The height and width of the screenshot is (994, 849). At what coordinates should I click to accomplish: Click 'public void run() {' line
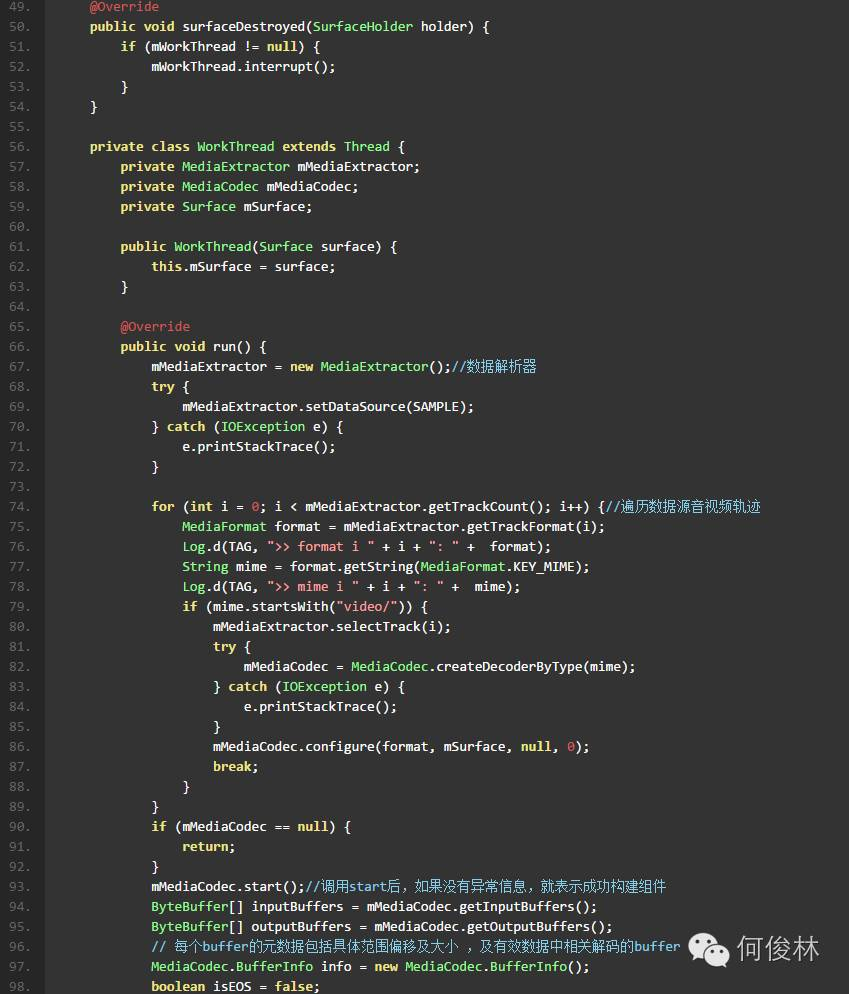(193, 347)
